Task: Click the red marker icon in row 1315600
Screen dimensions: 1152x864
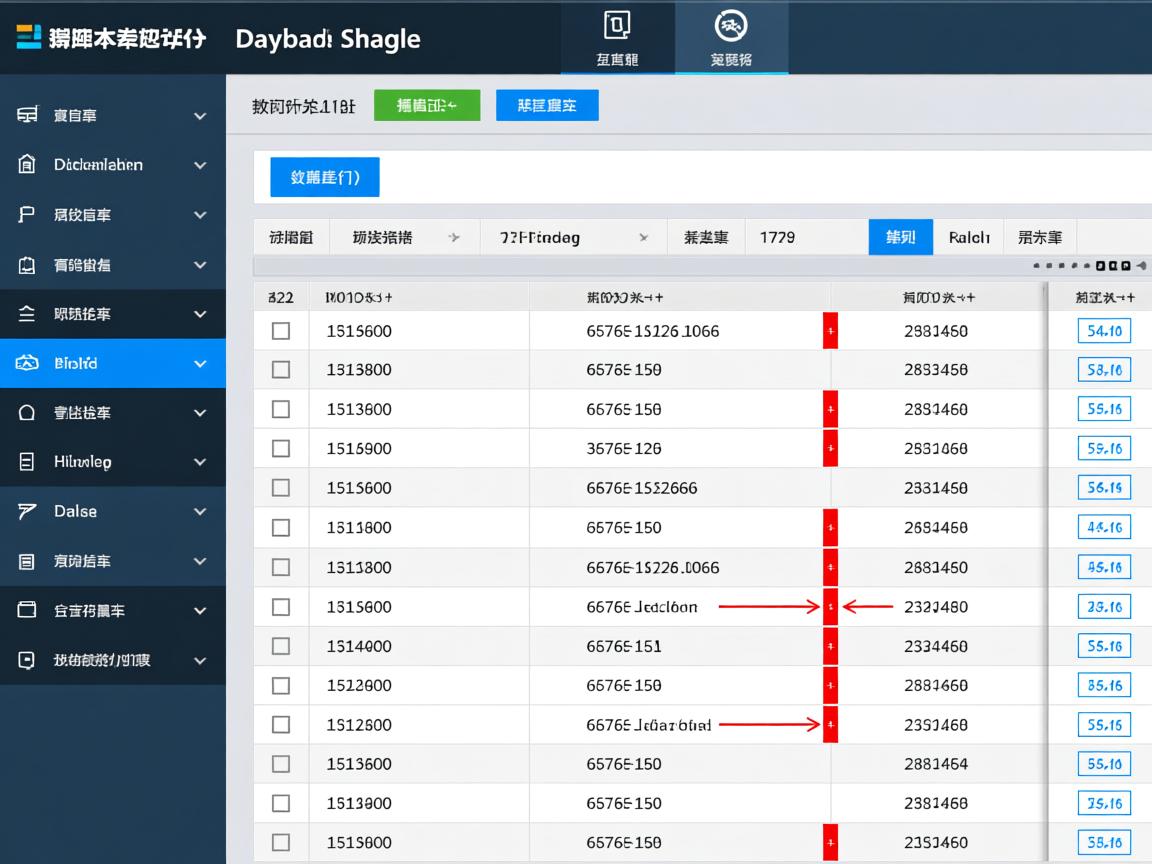Action: 829,607
